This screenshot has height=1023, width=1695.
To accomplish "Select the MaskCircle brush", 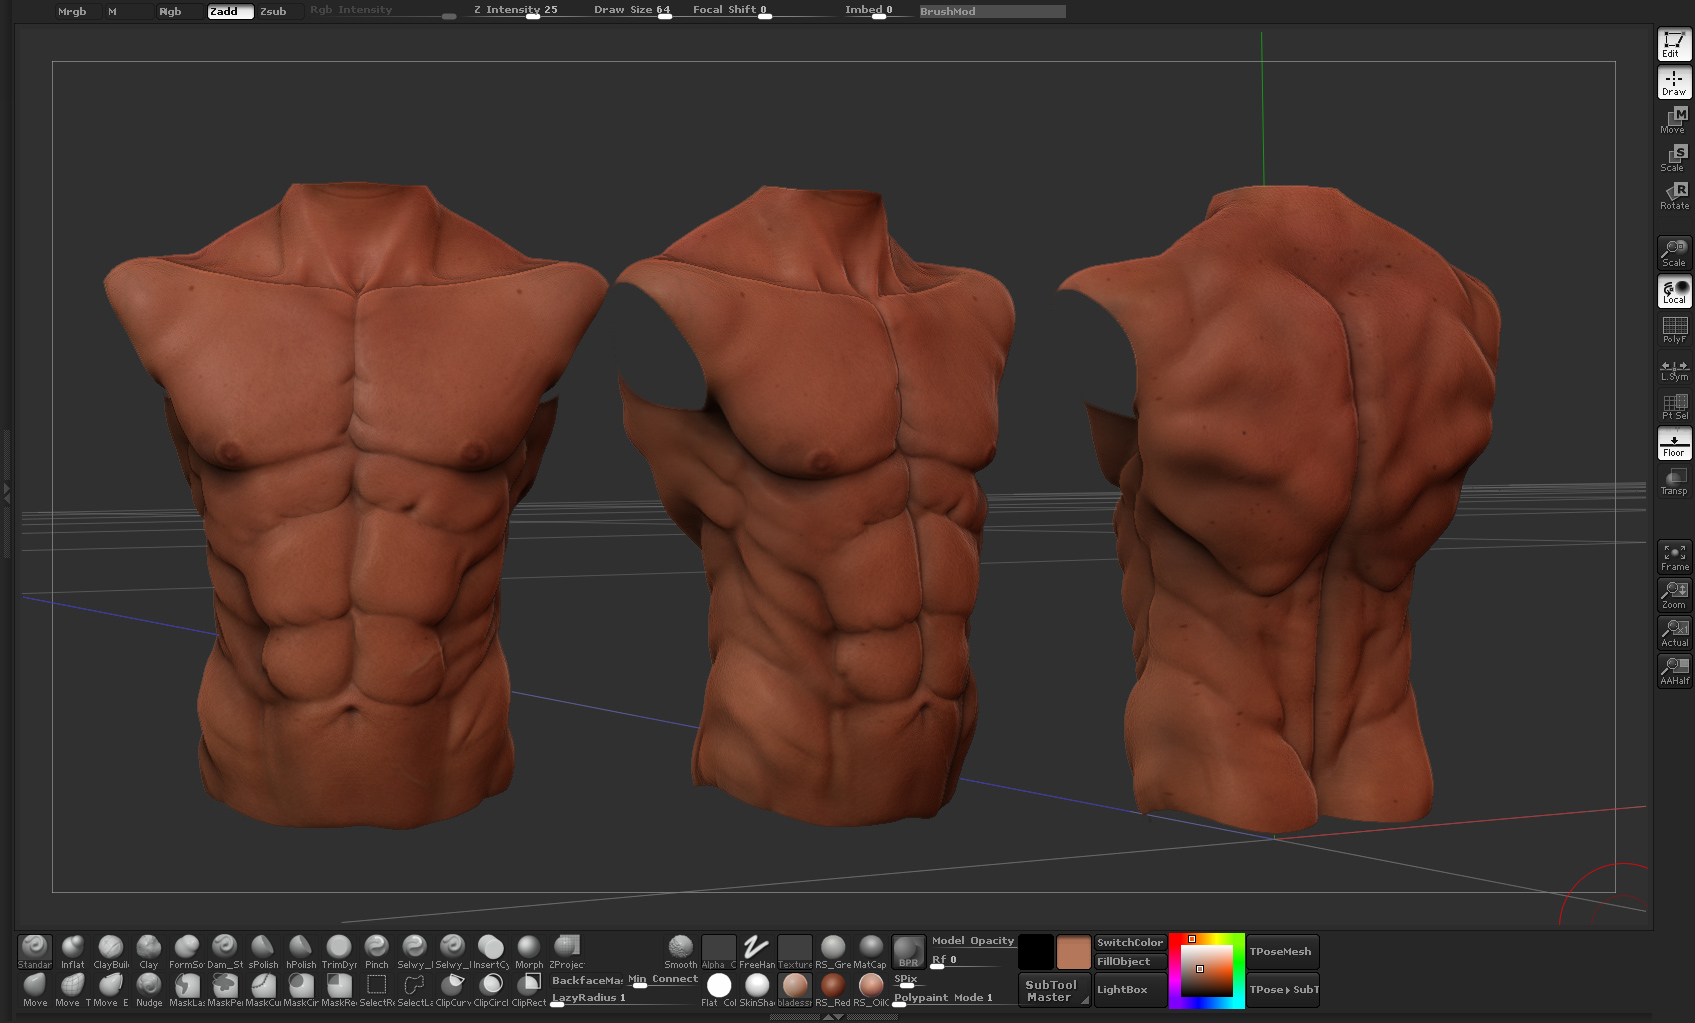I will [x=301, y=989].
